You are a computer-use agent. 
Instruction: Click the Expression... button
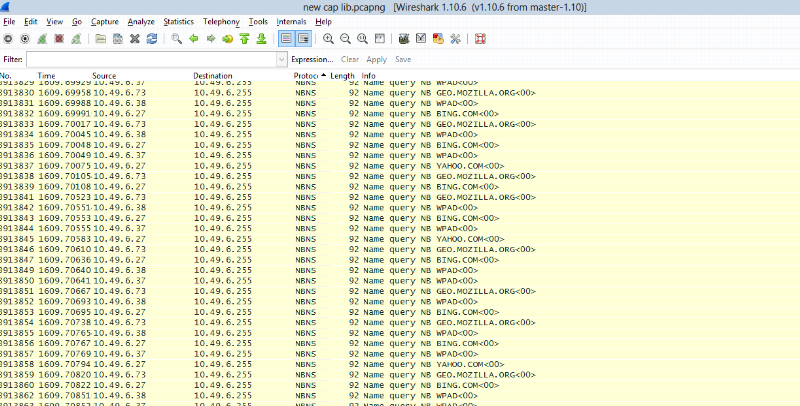click(x=312, y=59)
